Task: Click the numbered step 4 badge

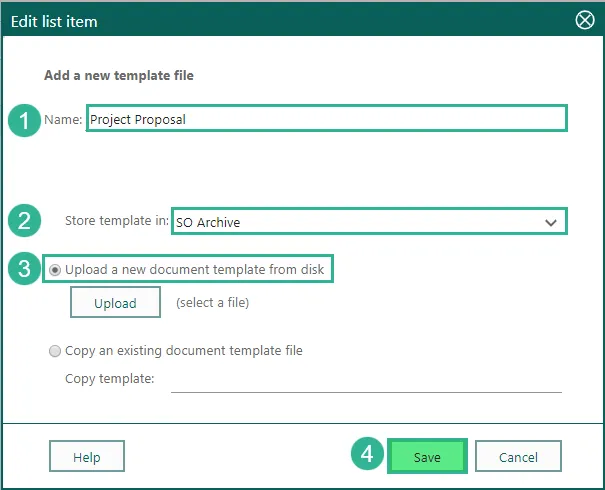Action: (x=367, y=455)
